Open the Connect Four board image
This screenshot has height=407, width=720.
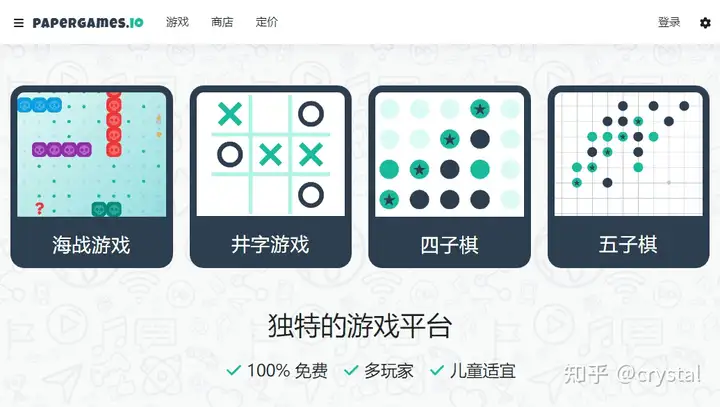pyautogui.click(x=450, y=154)
